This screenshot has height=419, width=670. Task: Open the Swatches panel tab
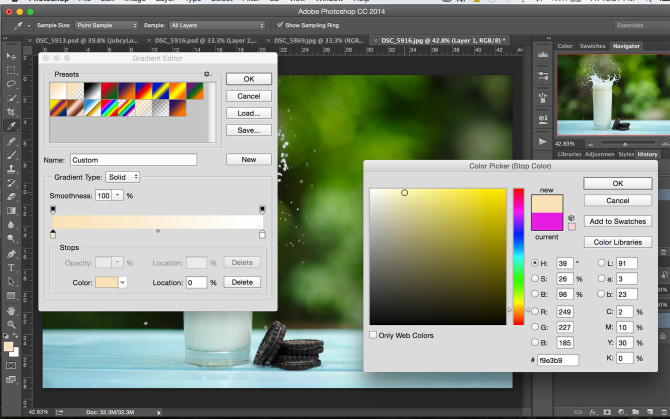pos(592,46)
